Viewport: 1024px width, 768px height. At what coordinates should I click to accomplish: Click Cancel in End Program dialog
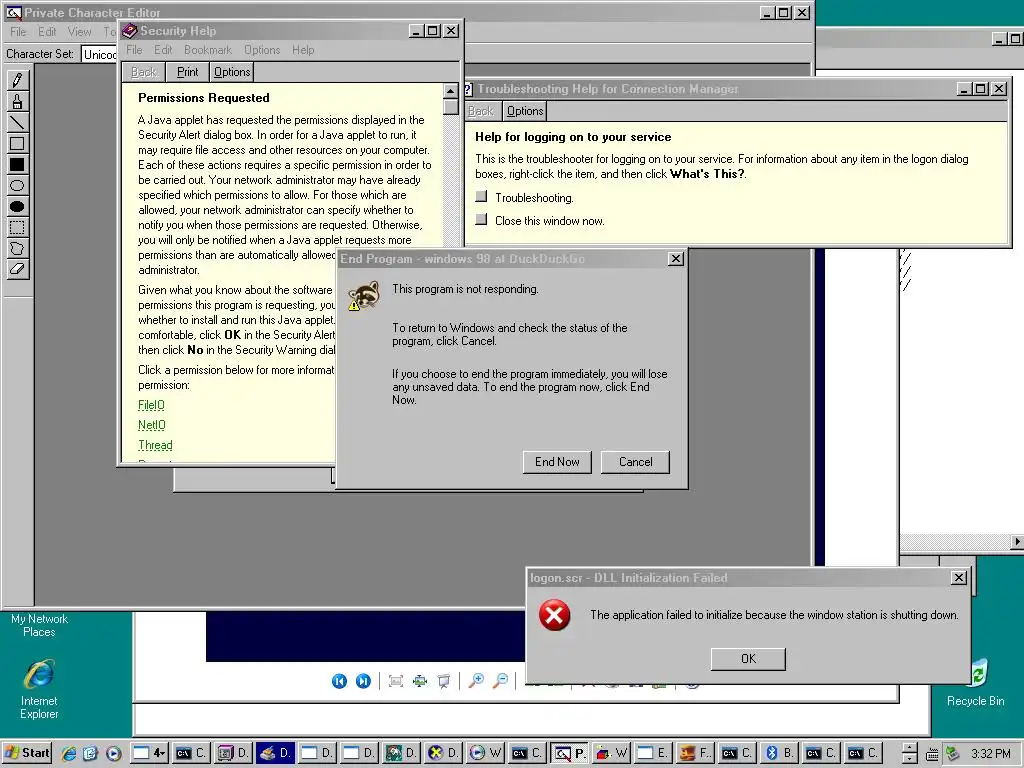(x=635, y=462)
